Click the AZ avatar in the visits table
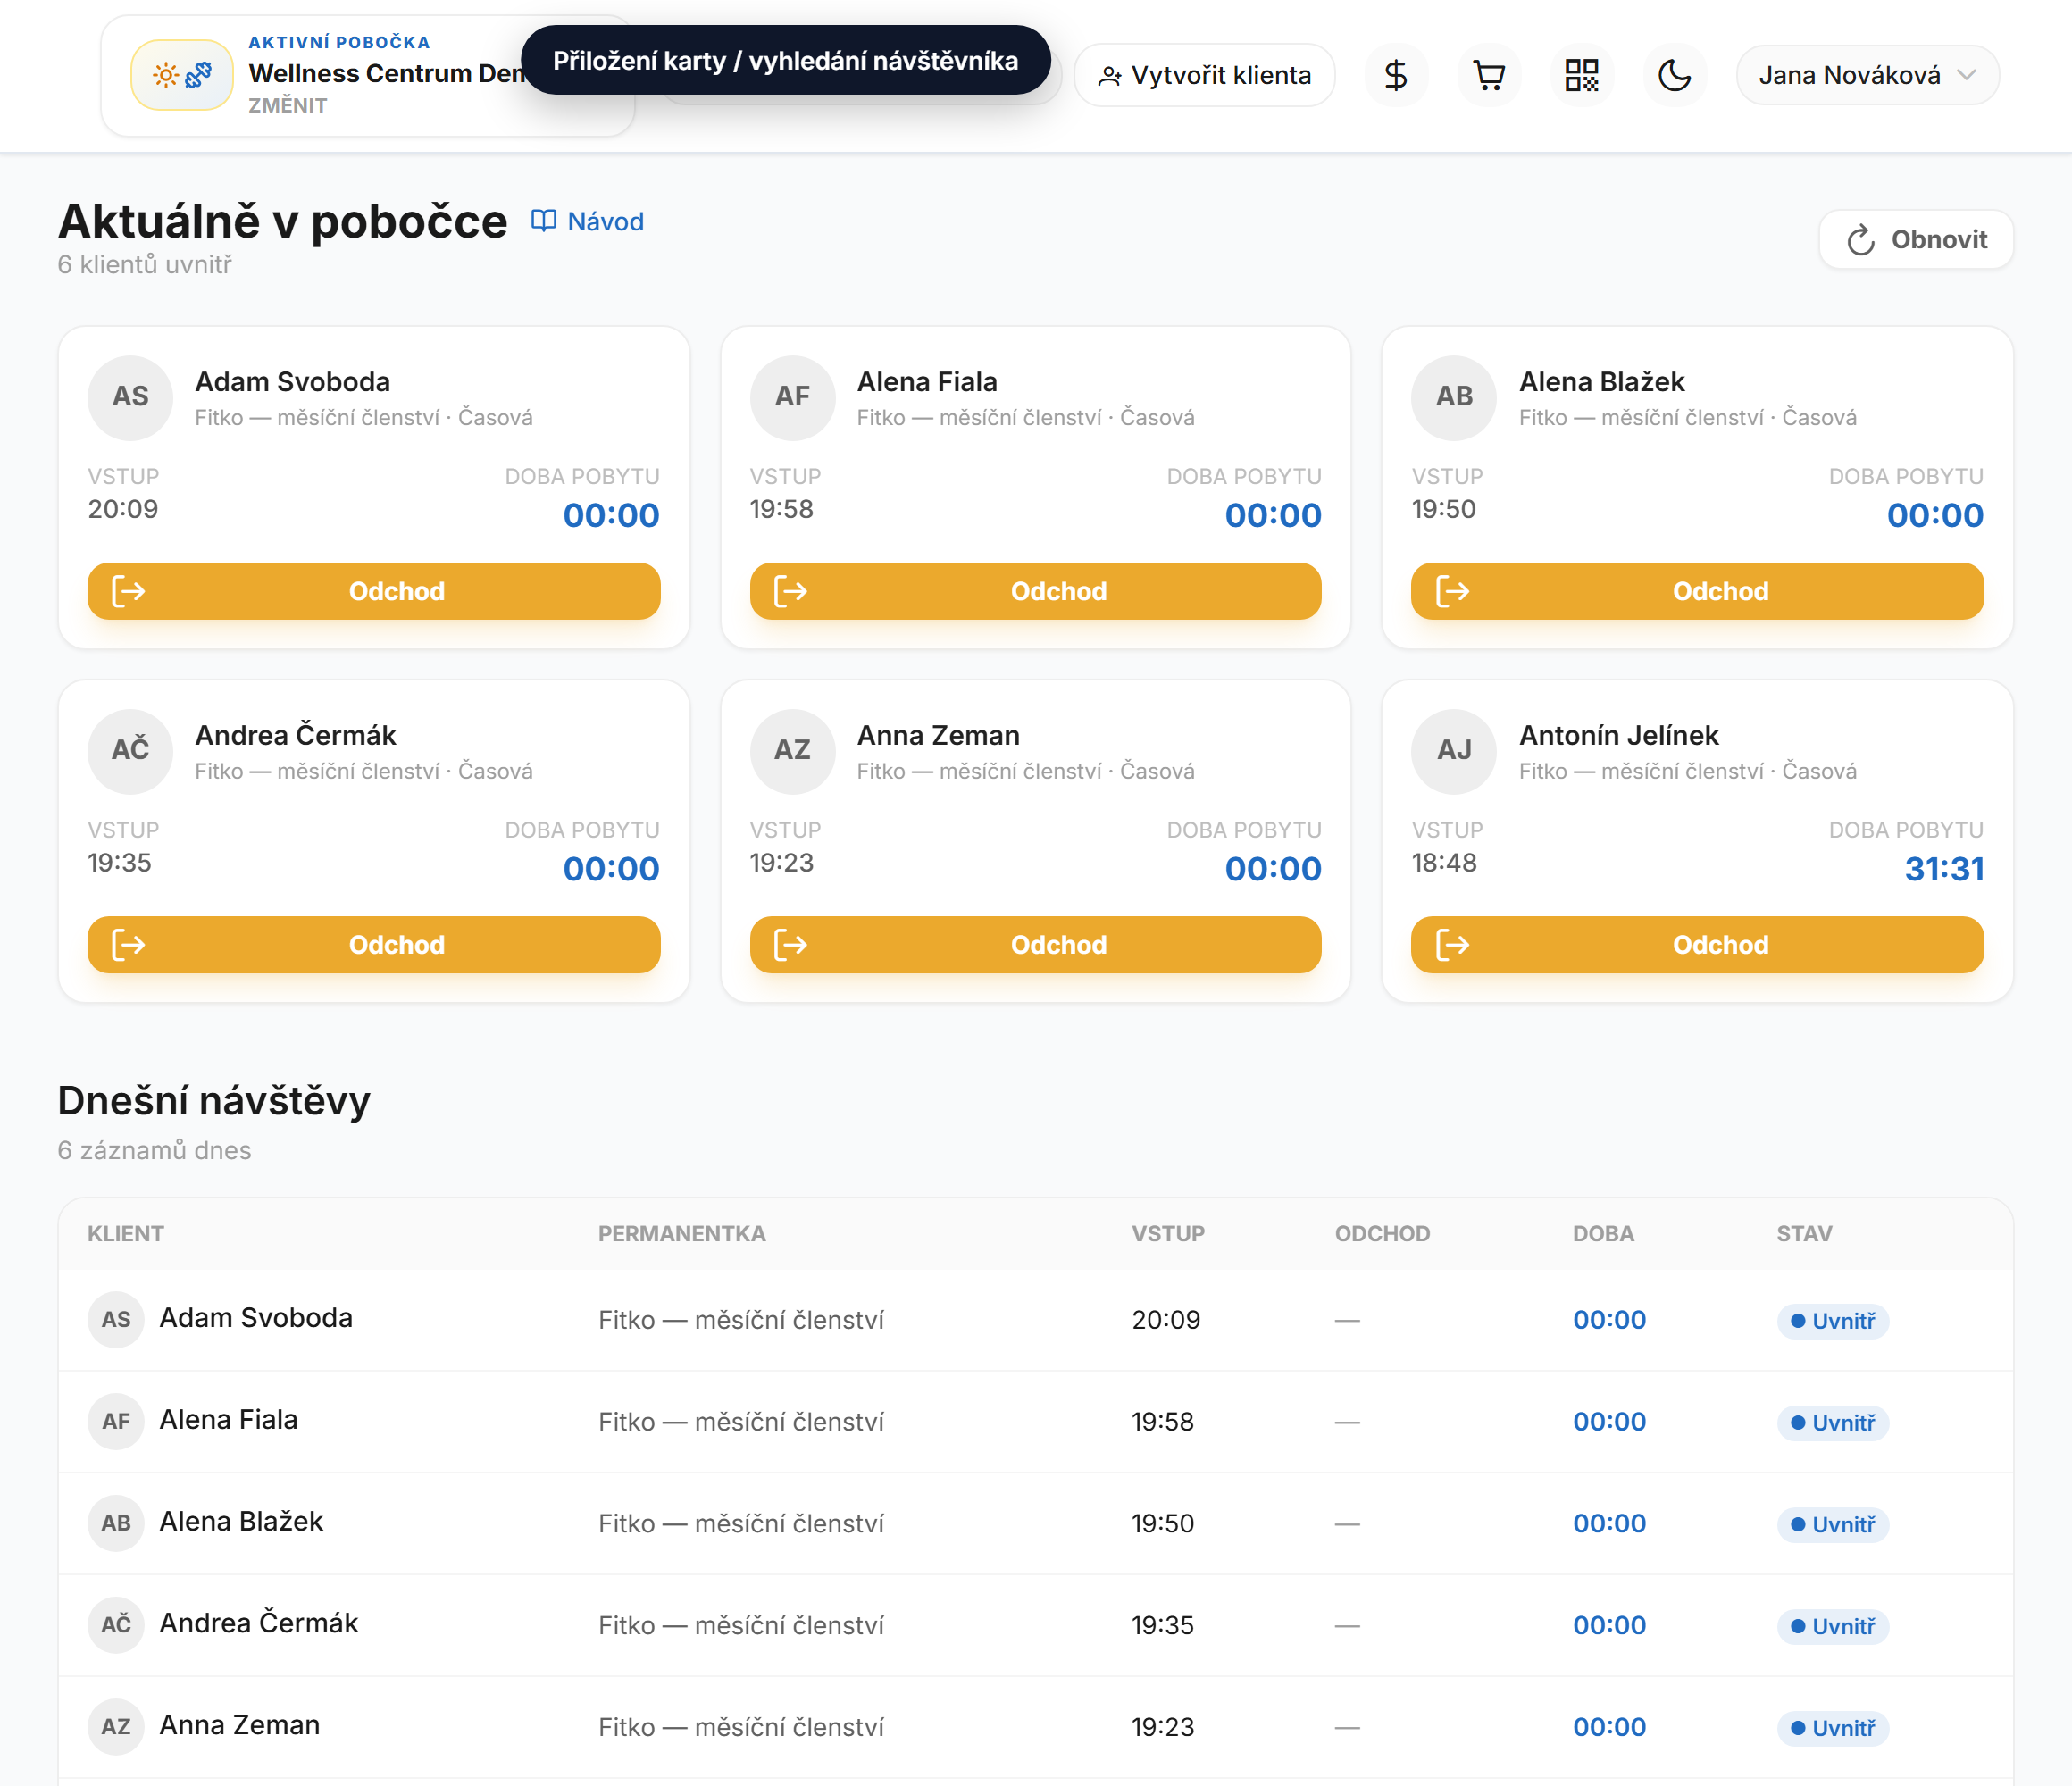 (116, 1727)
